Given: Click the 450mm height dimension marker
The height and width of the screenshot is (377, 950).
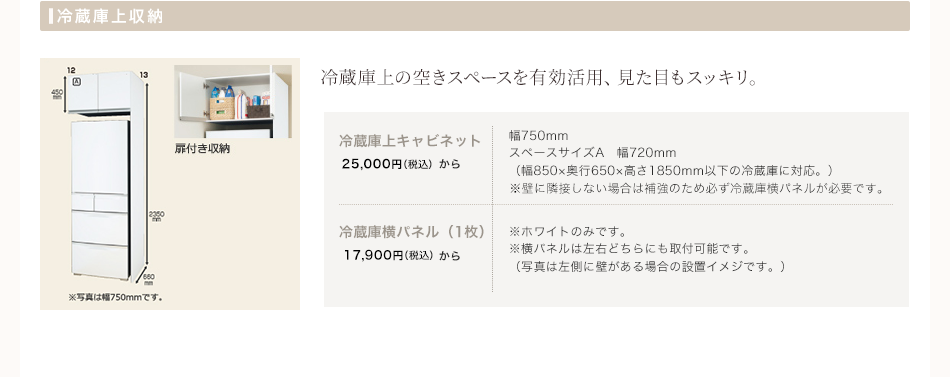Looking at the screenshot, I should [x=57, y=93].
